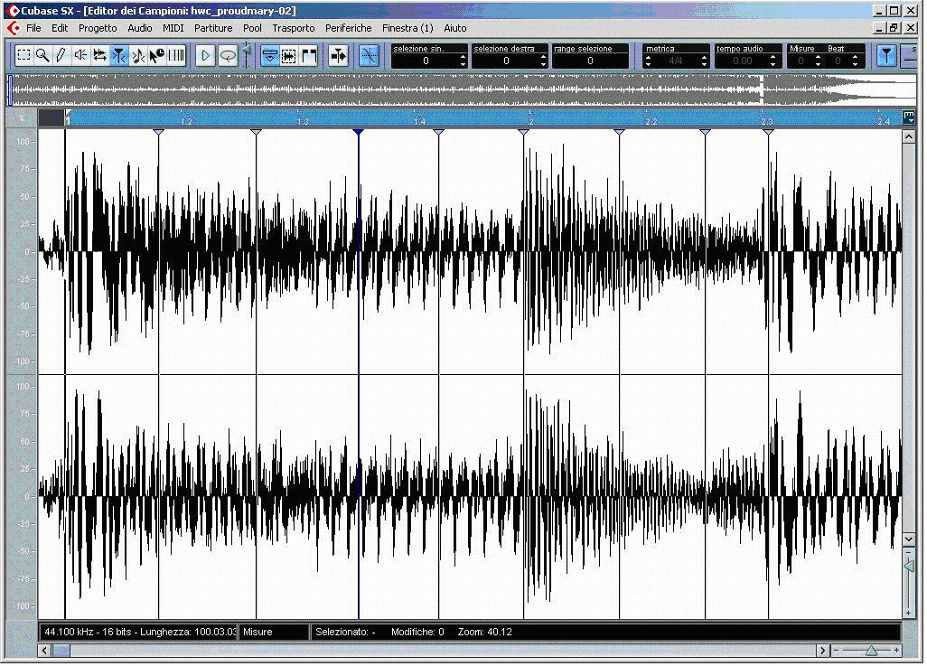Select the Range Selection tool
Viewport: 927px width, 666px height.
tap(24, 56)
